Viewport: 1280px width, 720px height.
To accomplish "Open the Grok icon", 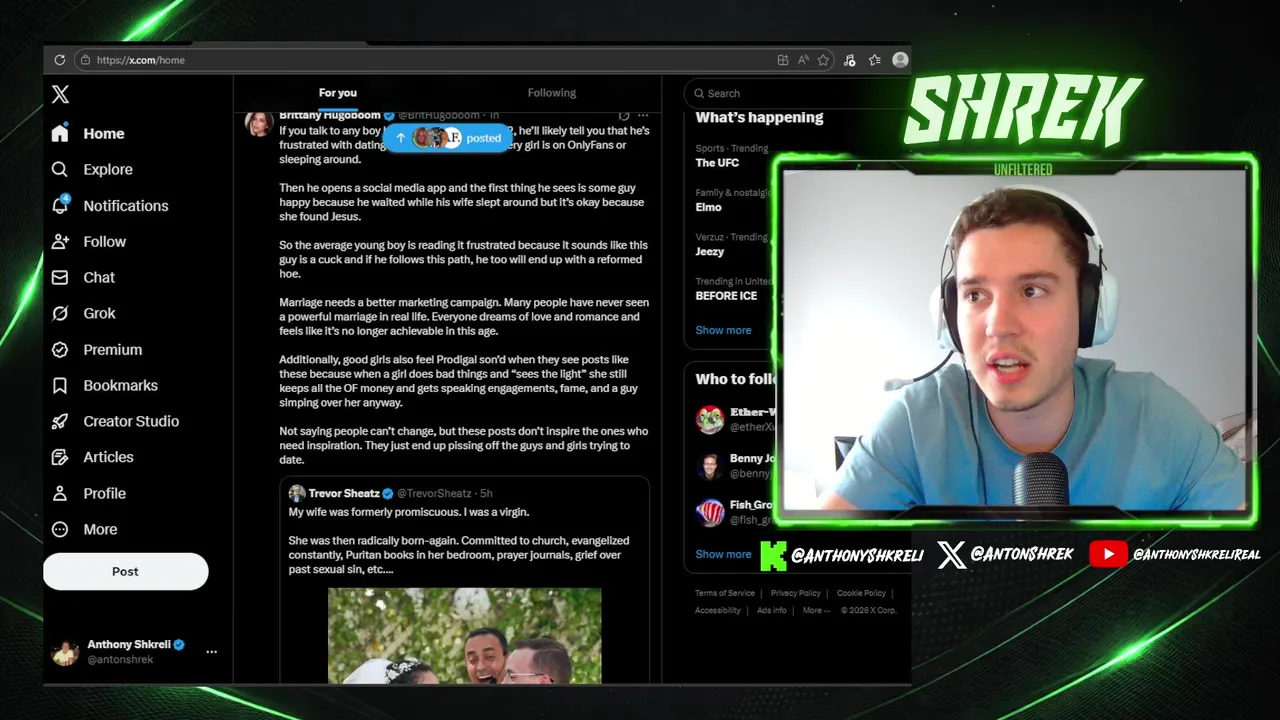I will pos(60,313).
